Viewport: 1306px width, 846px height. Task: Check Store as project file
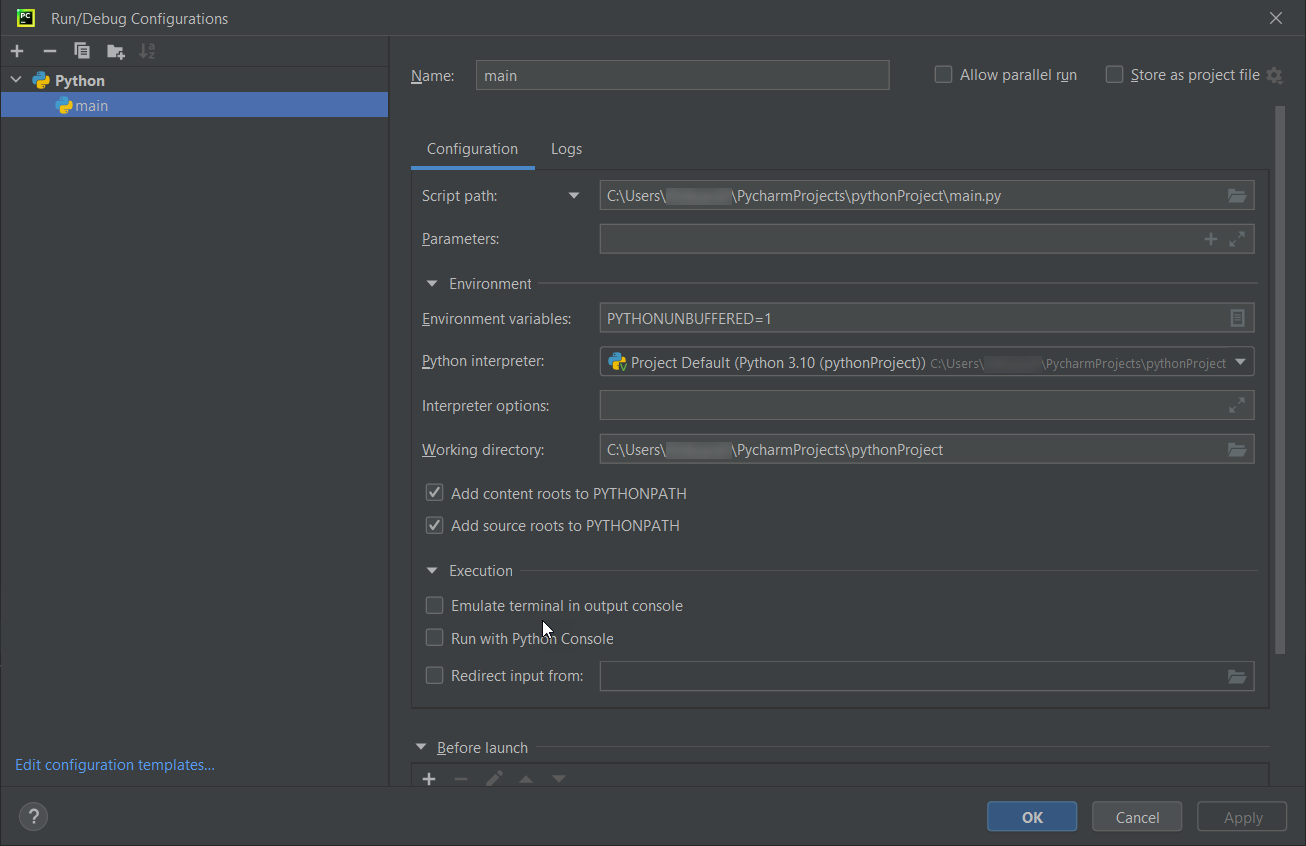1114,75
